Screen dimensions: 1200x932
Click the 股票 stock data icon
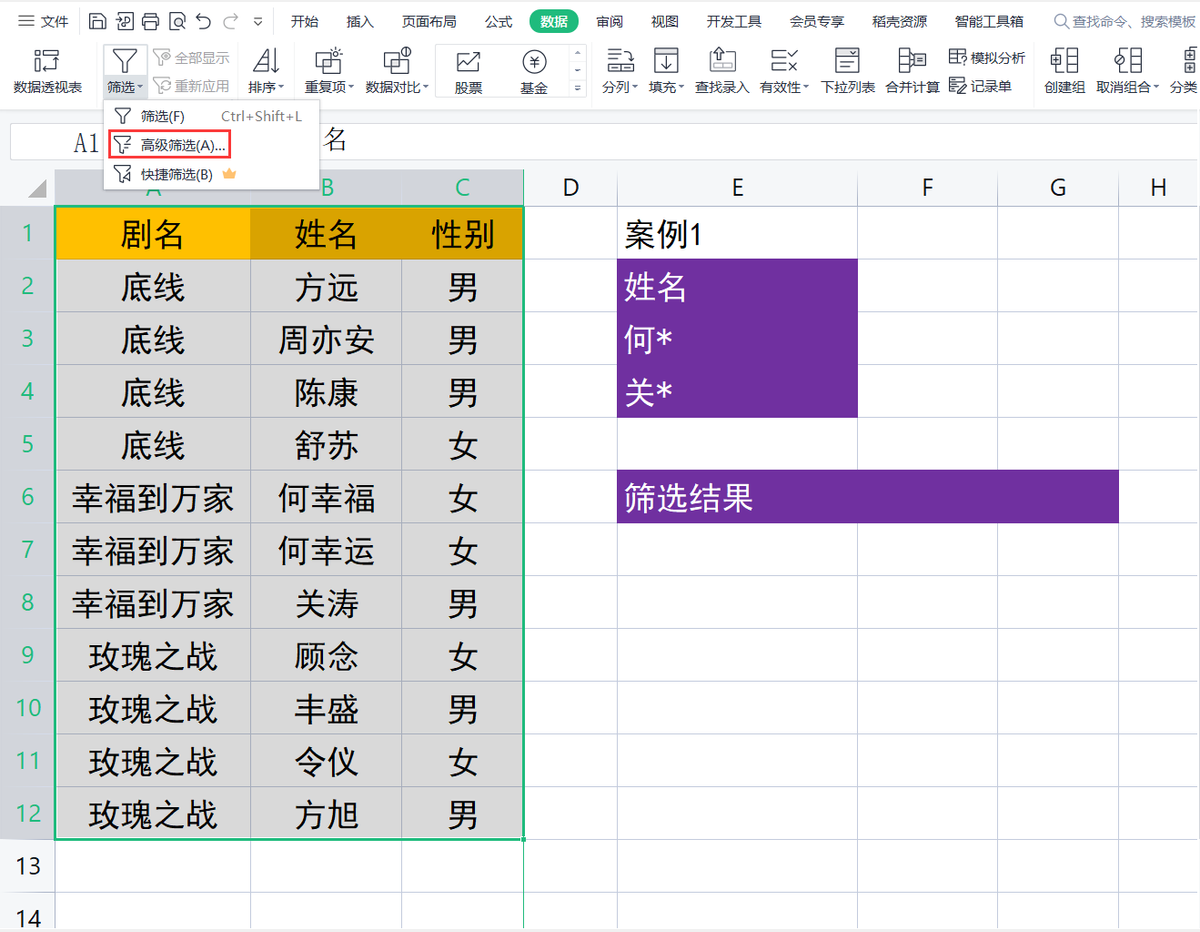tap(468, 71)
